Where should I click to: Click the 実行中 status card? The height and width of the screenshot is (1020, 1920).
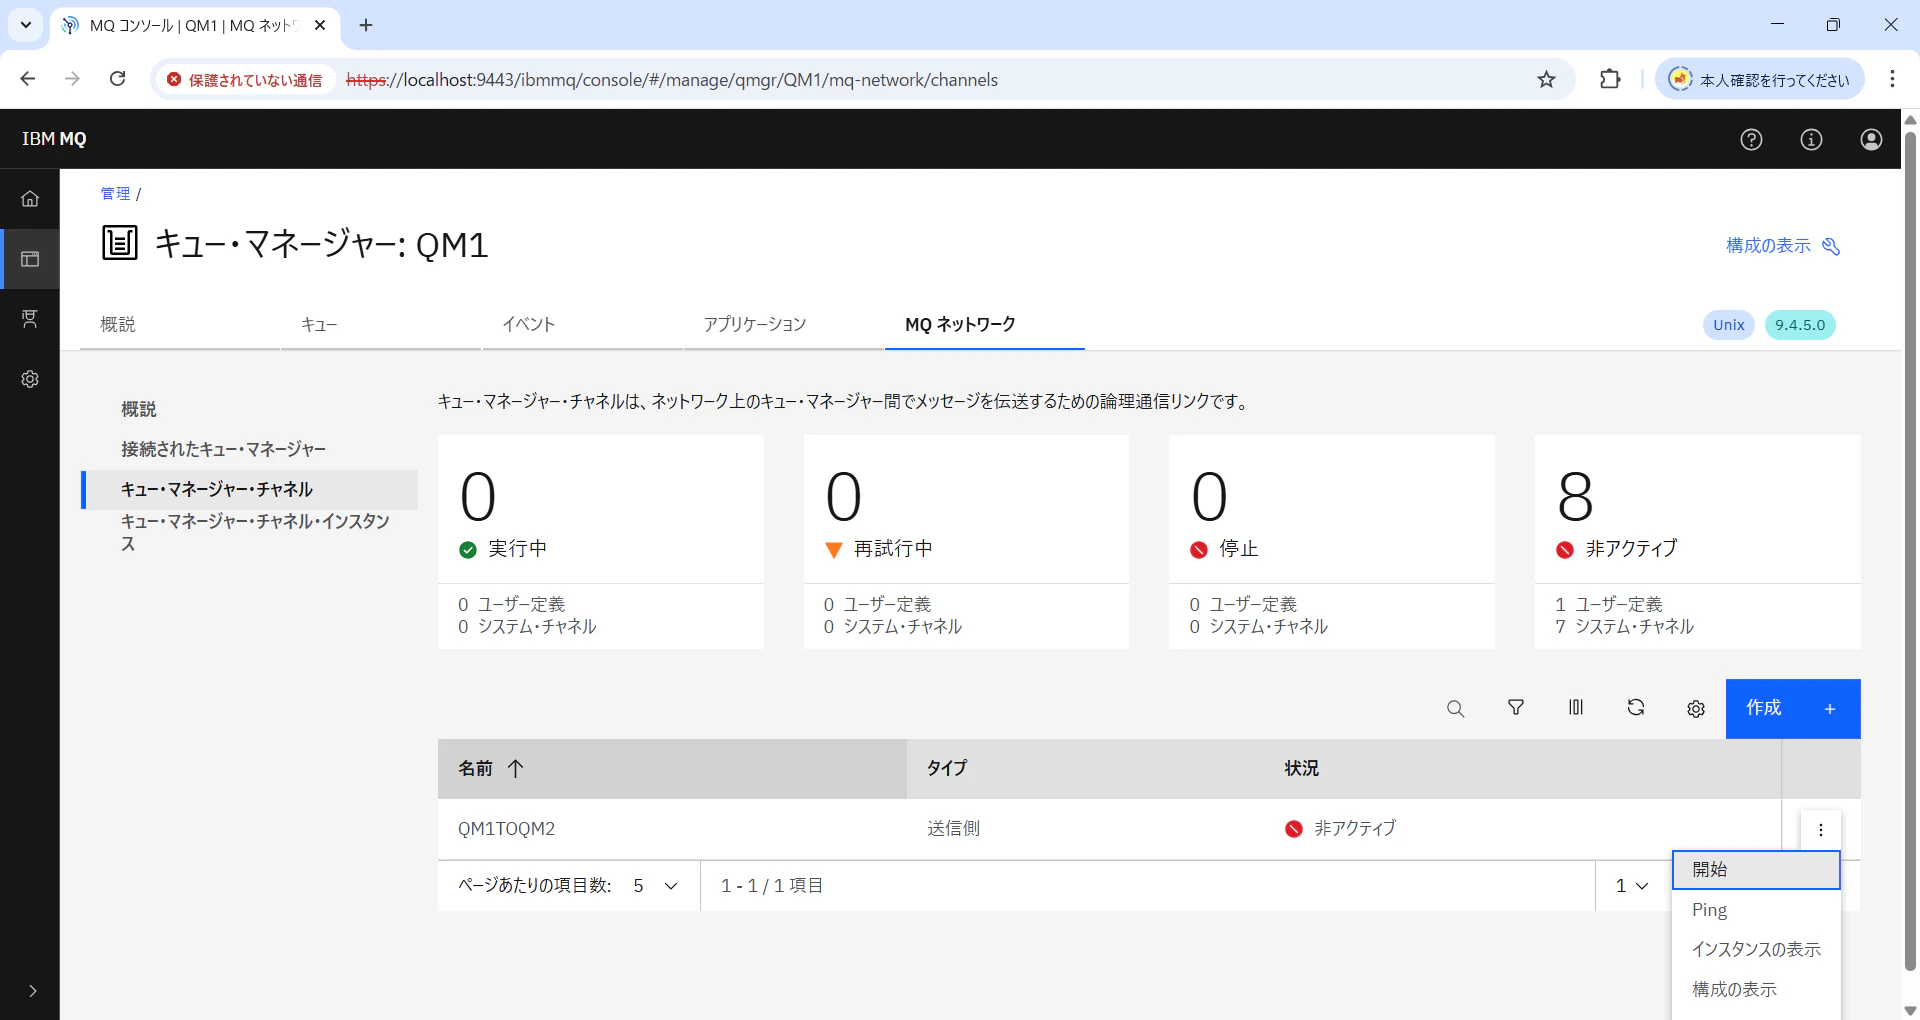click(x=601, y=542)
